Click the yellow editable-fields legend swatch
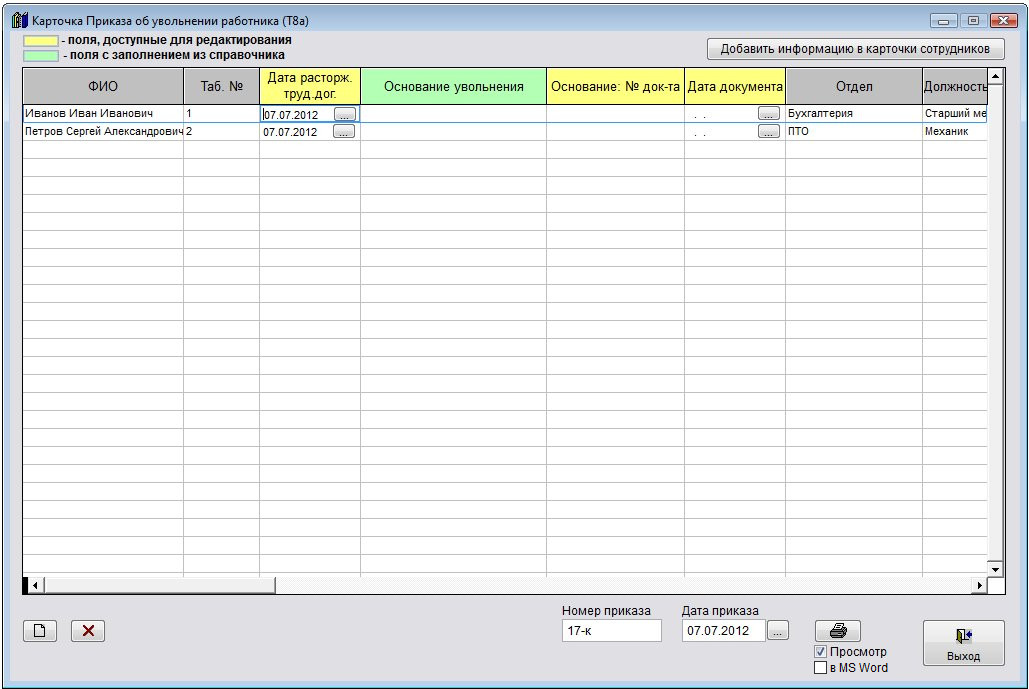Image resolution: width=1029 pixels, height=689 pixels. (x=41, y=41)
